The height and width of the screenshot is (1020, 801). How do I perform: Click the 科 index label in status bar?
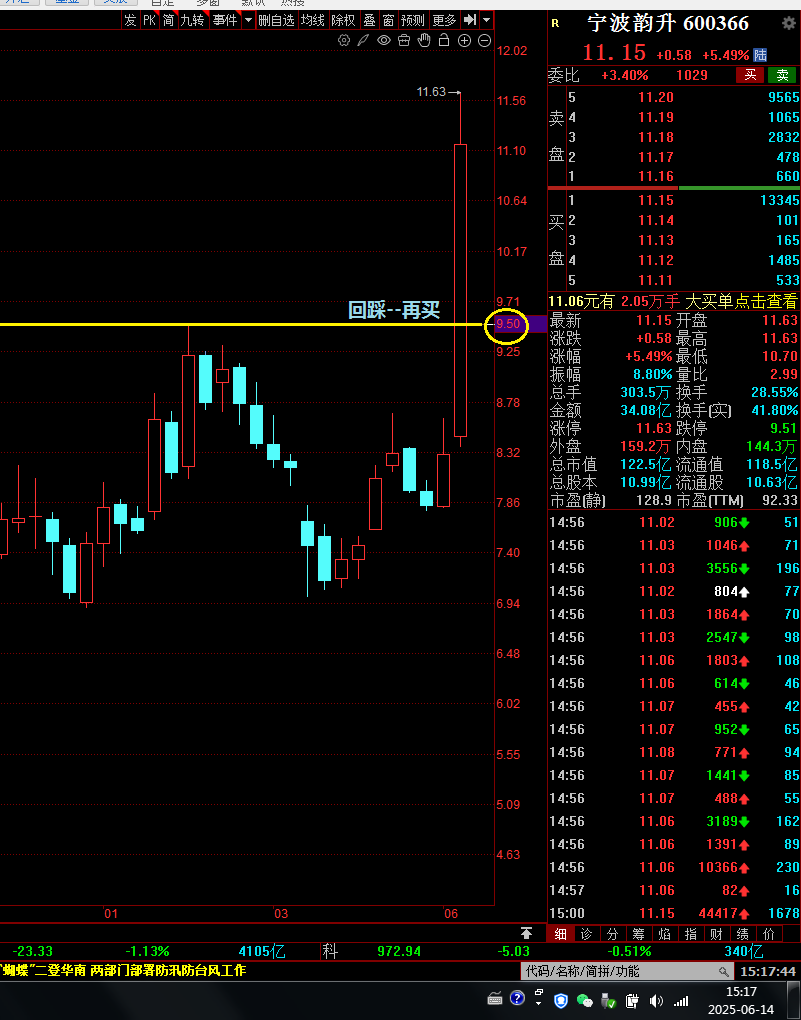[331, 951]
